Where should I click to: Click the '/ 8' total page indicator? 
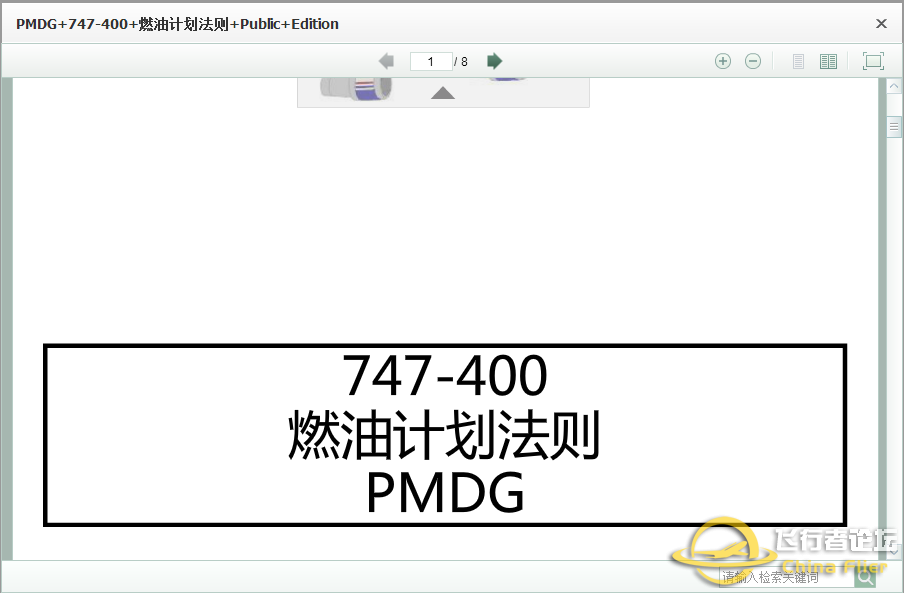click(x=462, y=61)
